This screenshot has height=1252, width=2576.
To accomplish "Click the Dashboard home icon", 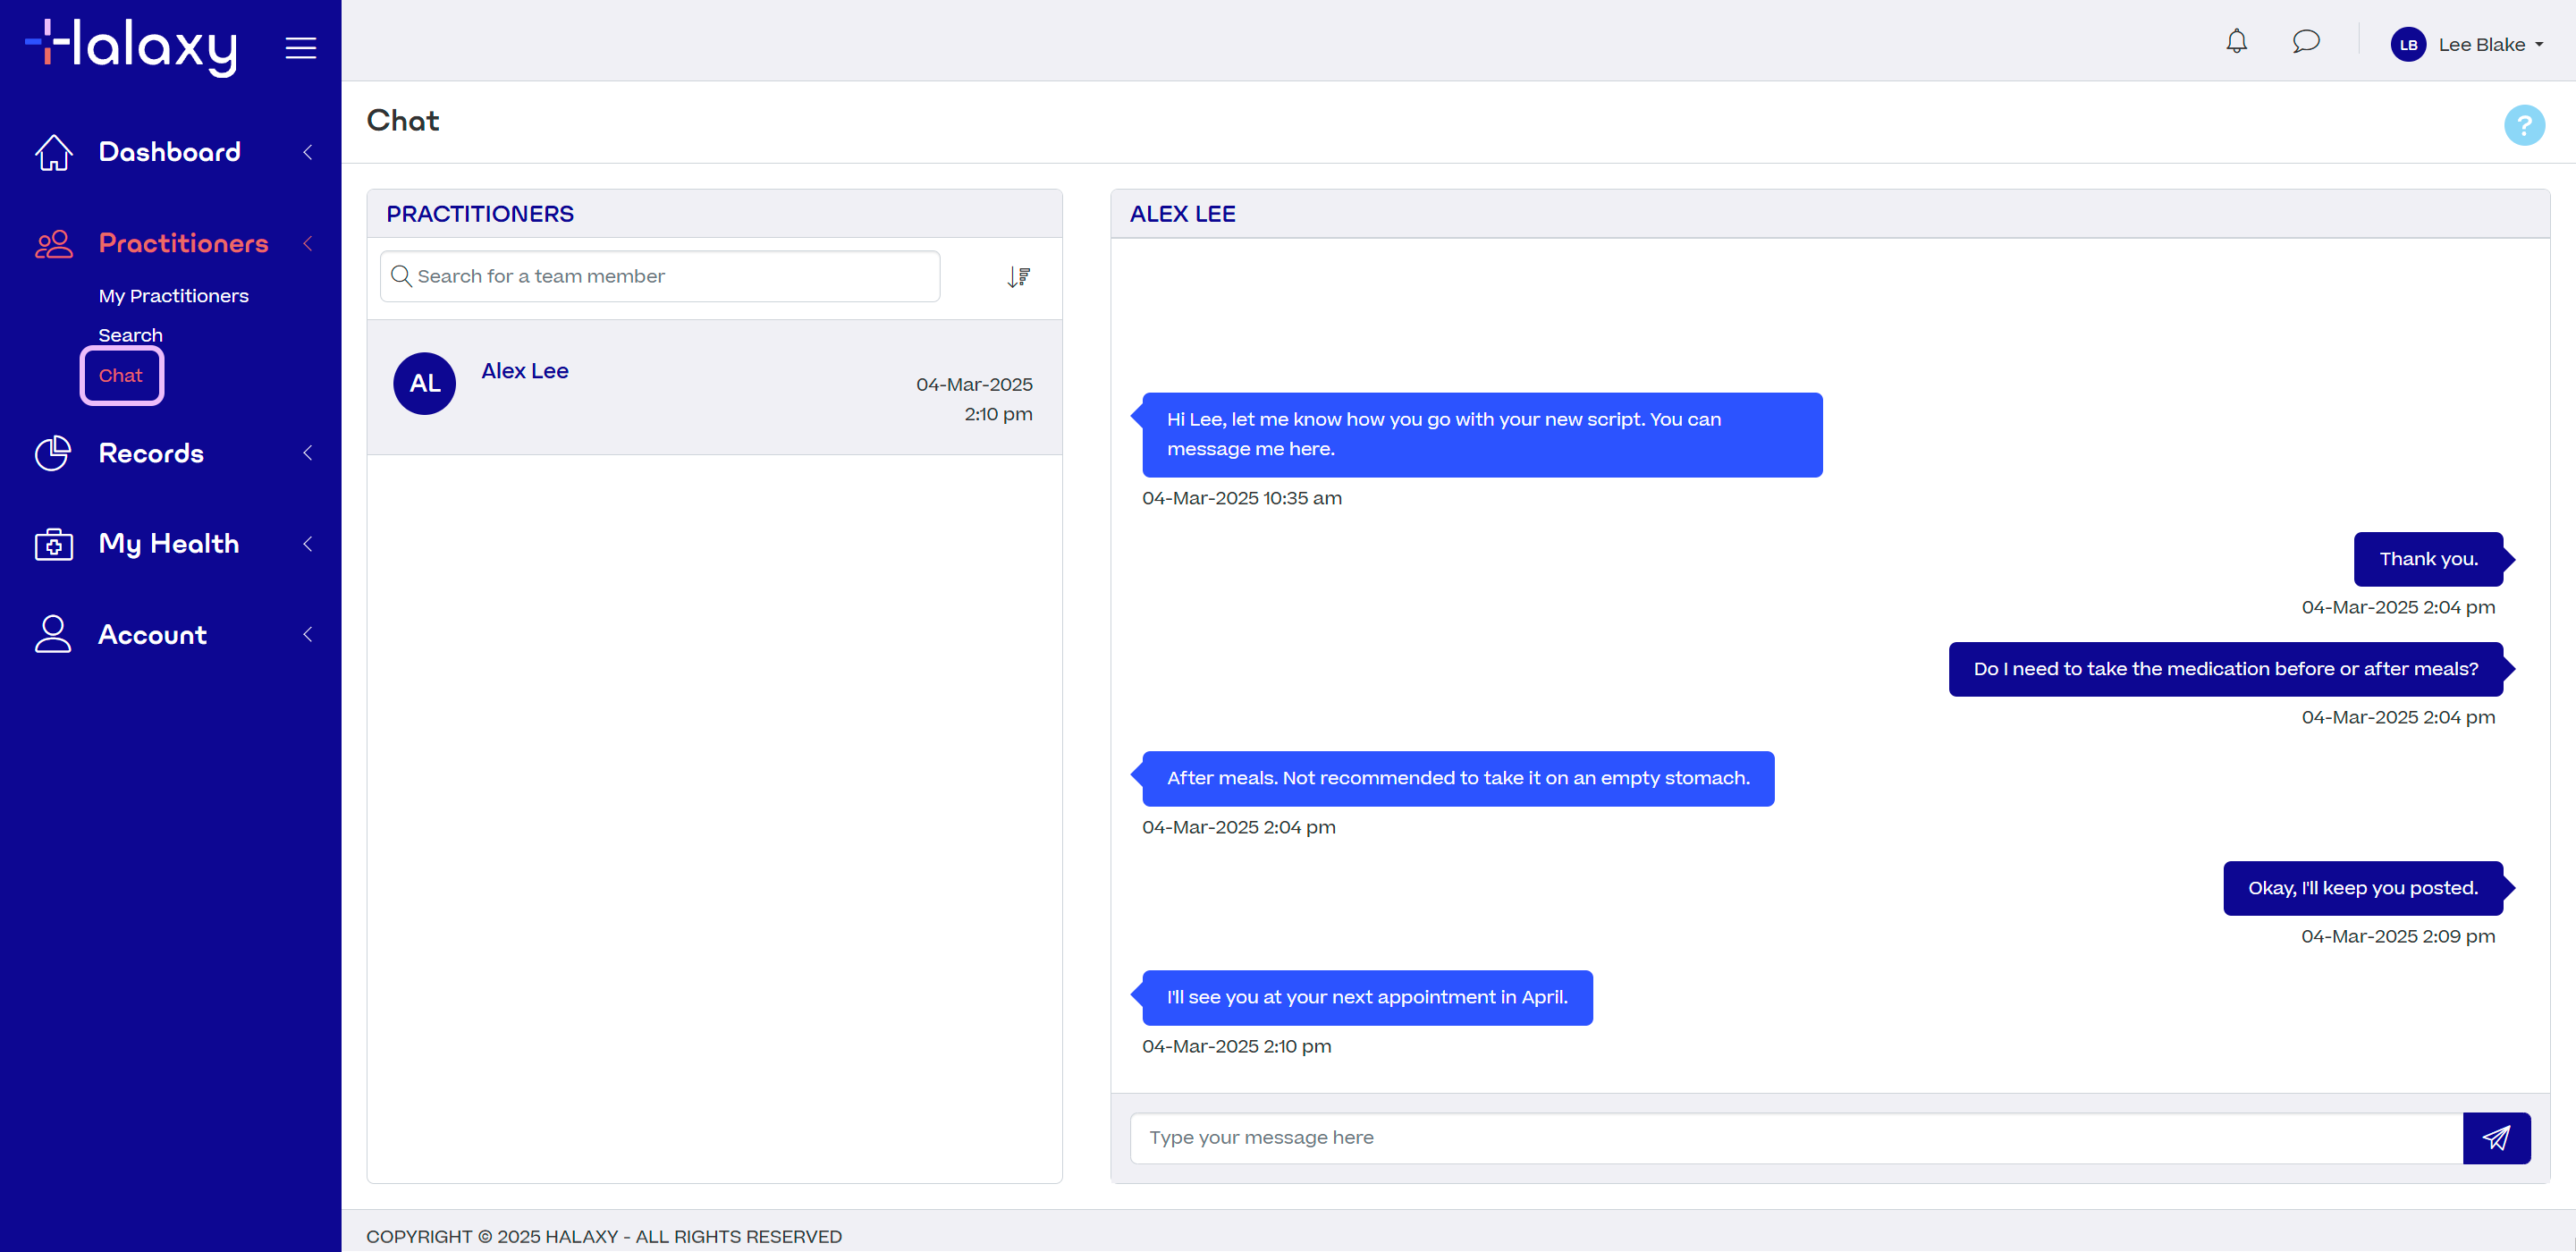I will click(53, 151).
